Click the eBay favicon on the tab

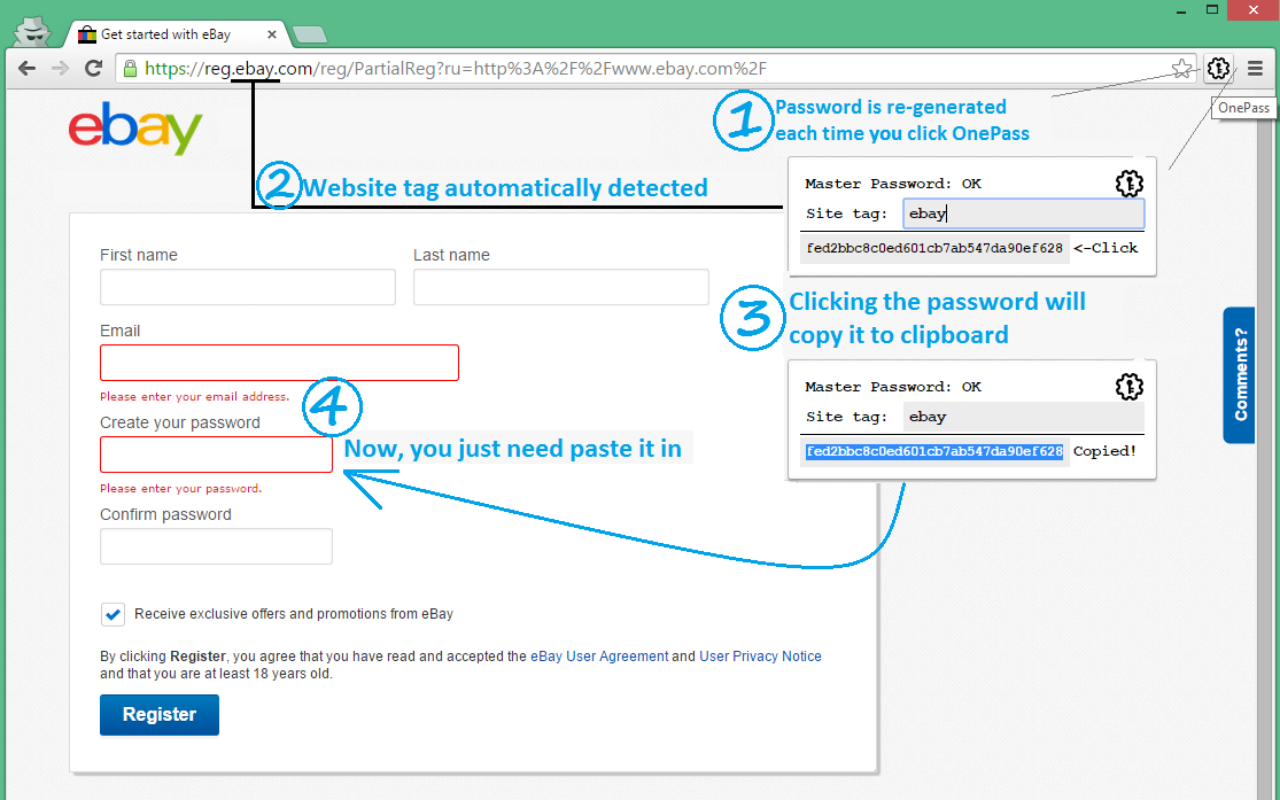coord(87,34)
